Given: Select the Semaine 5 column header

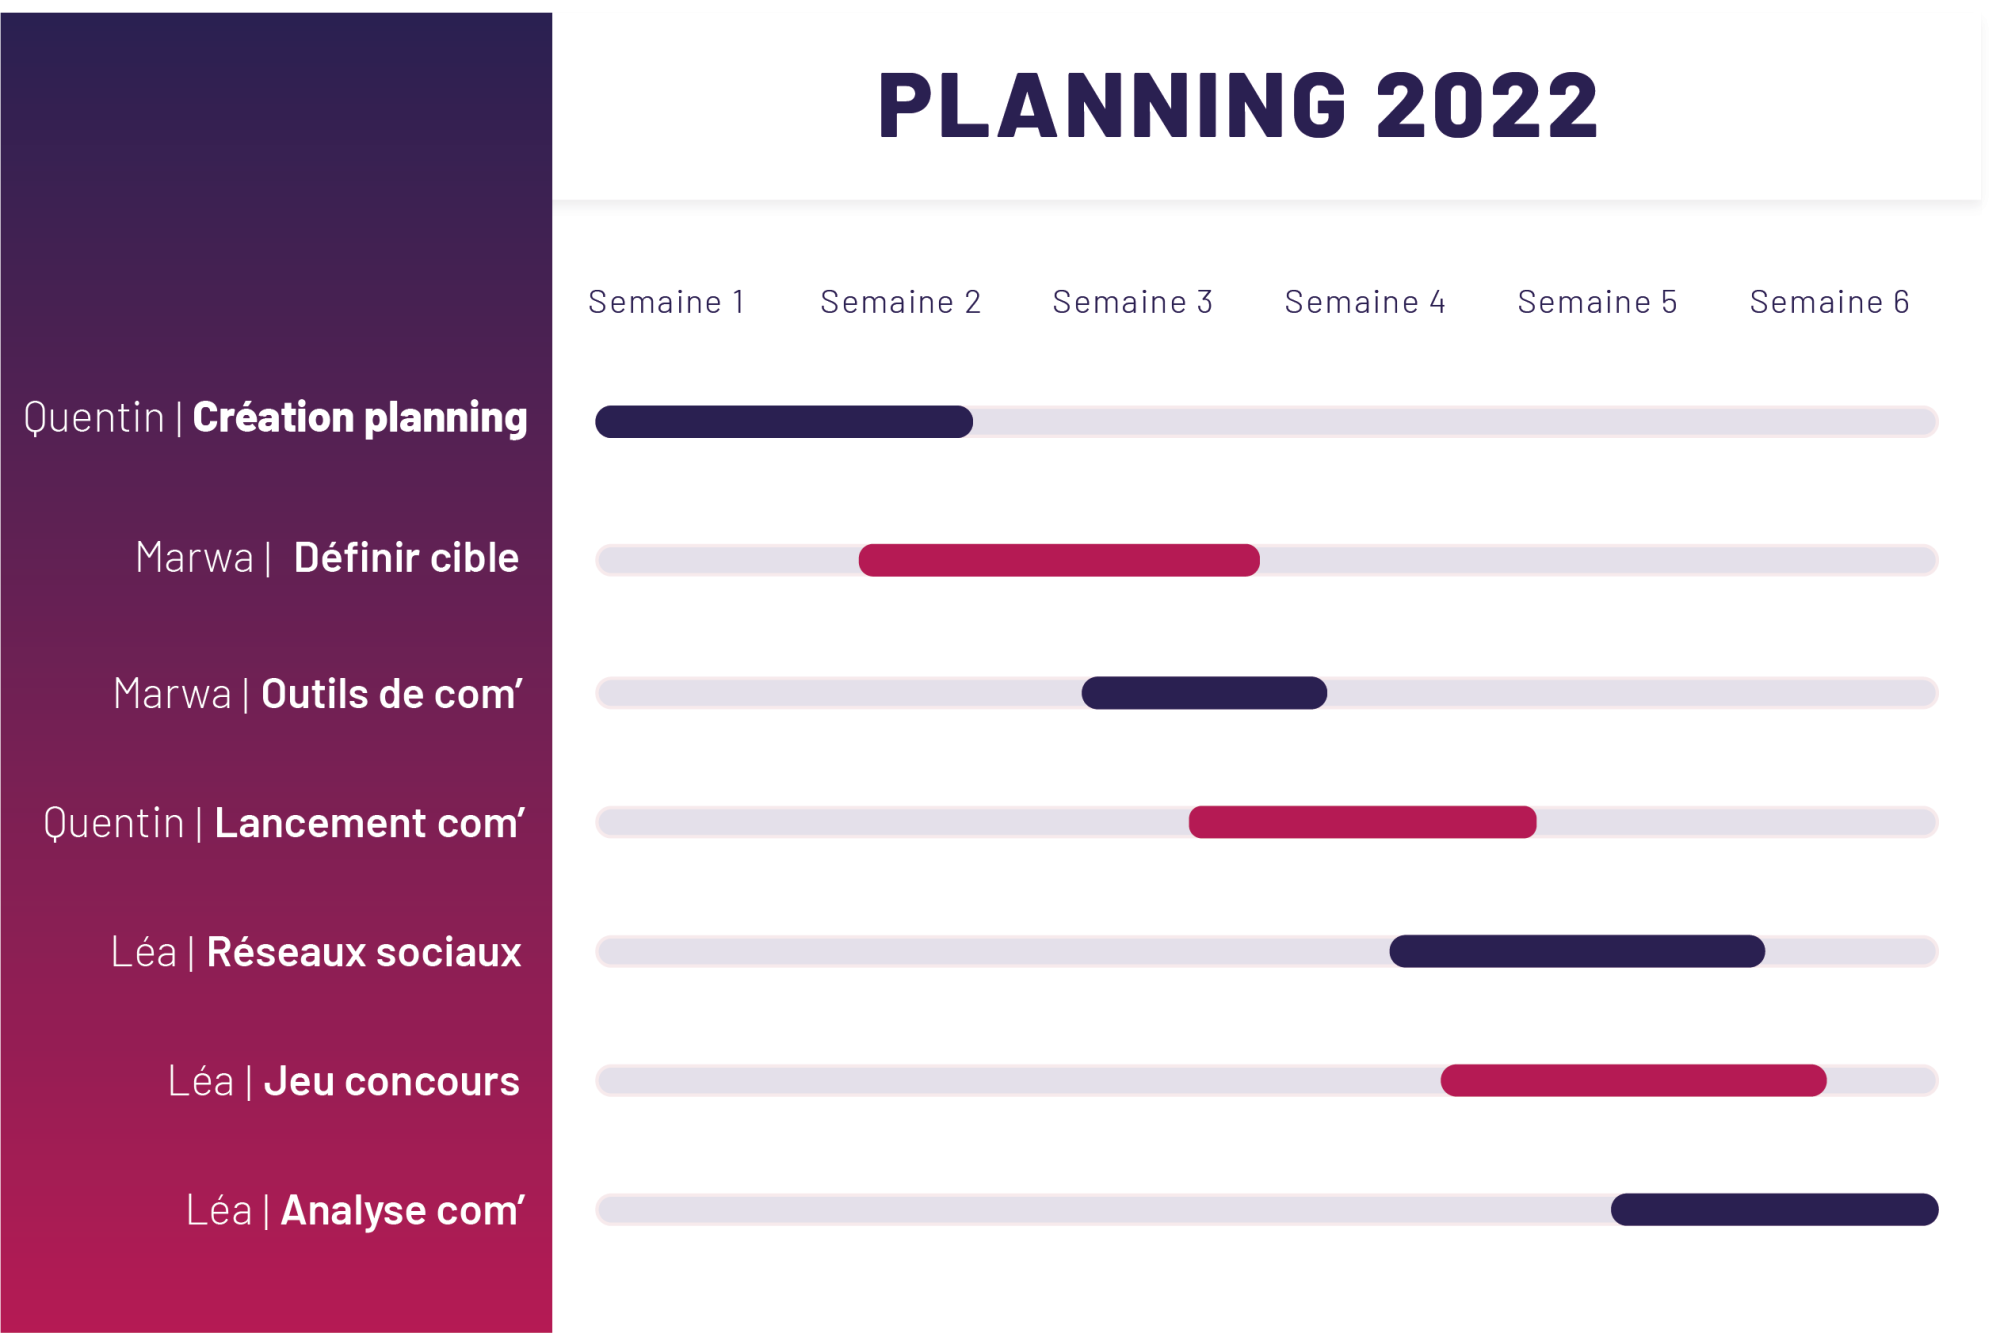Looking at the screenshot, I should [1597, 302].
